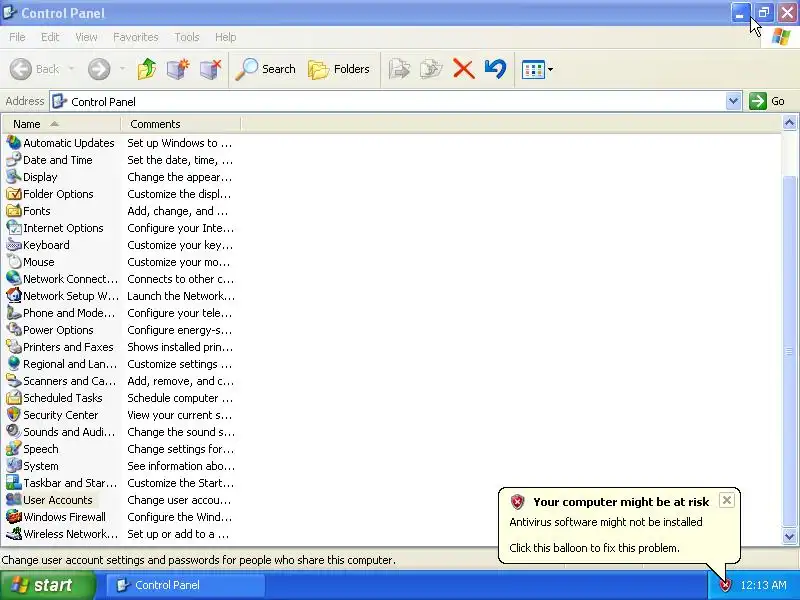Select the Network Setup Wizard icon
The width and height of the screenshot is (800, 600).
pos(14,296)
